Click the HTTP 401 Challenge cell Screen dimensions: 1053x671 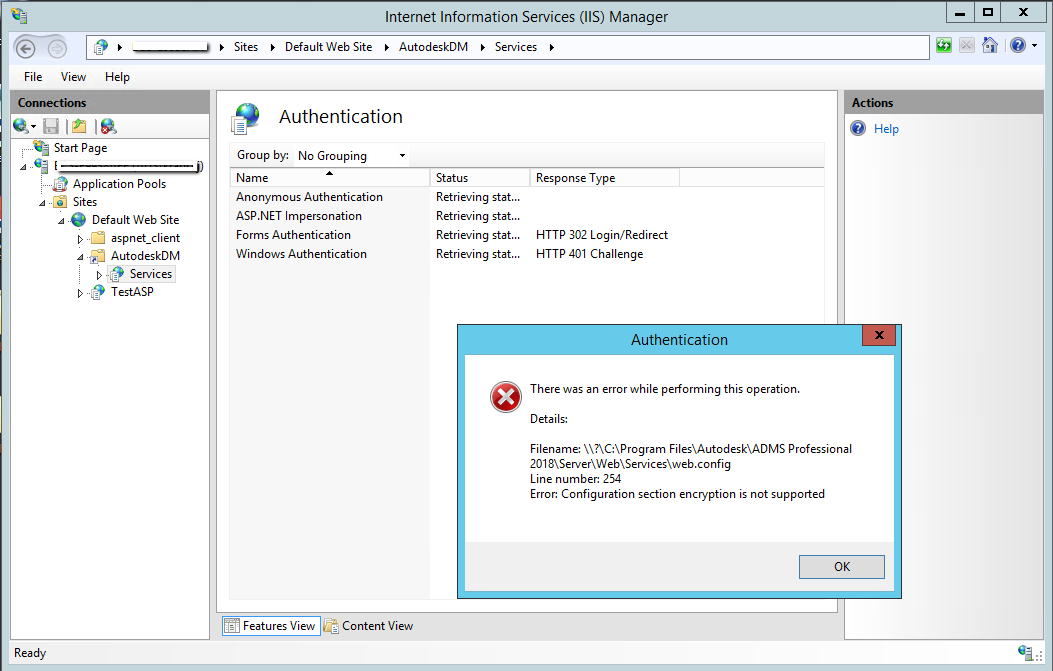[590, 254]
